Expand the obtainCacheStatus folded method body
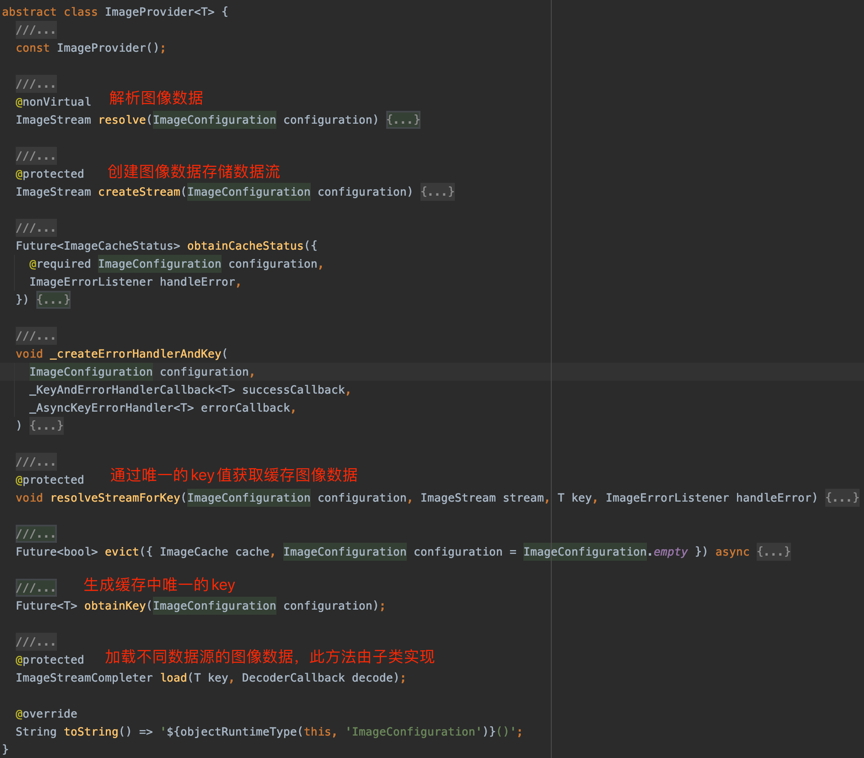 point(52,299)
